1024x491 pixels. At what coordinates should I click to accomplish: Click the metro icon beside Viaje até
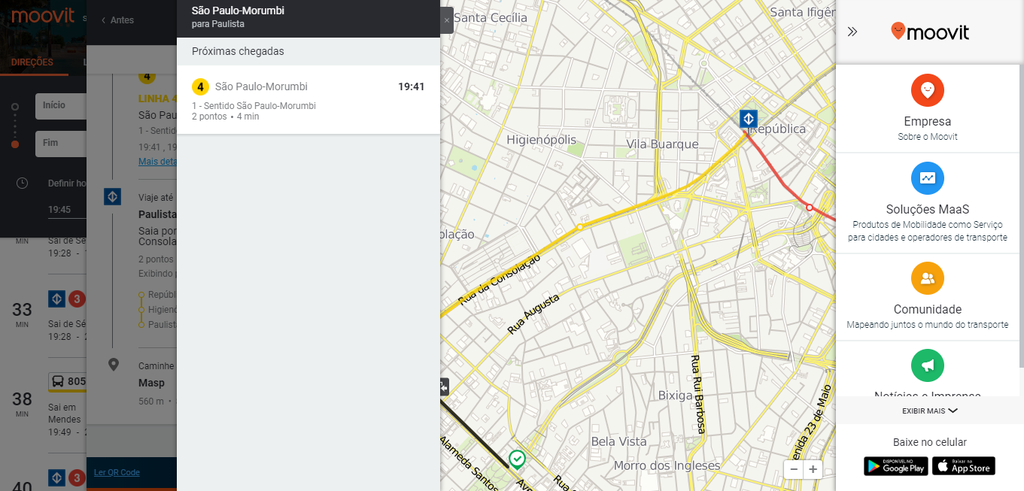(112, 197)
